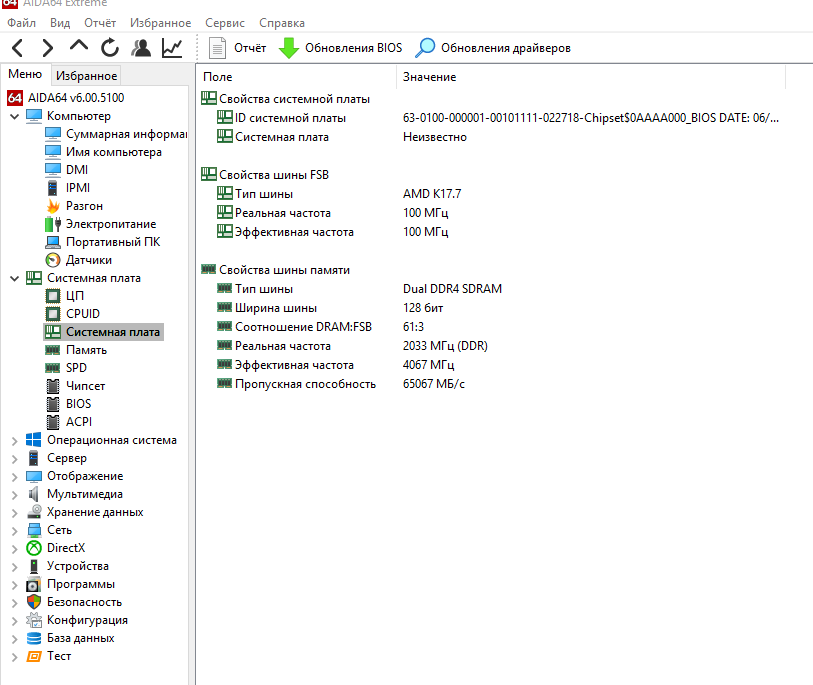Open the Вид menu
This screenshot has height=685, width=813.
tap(60, 23)
